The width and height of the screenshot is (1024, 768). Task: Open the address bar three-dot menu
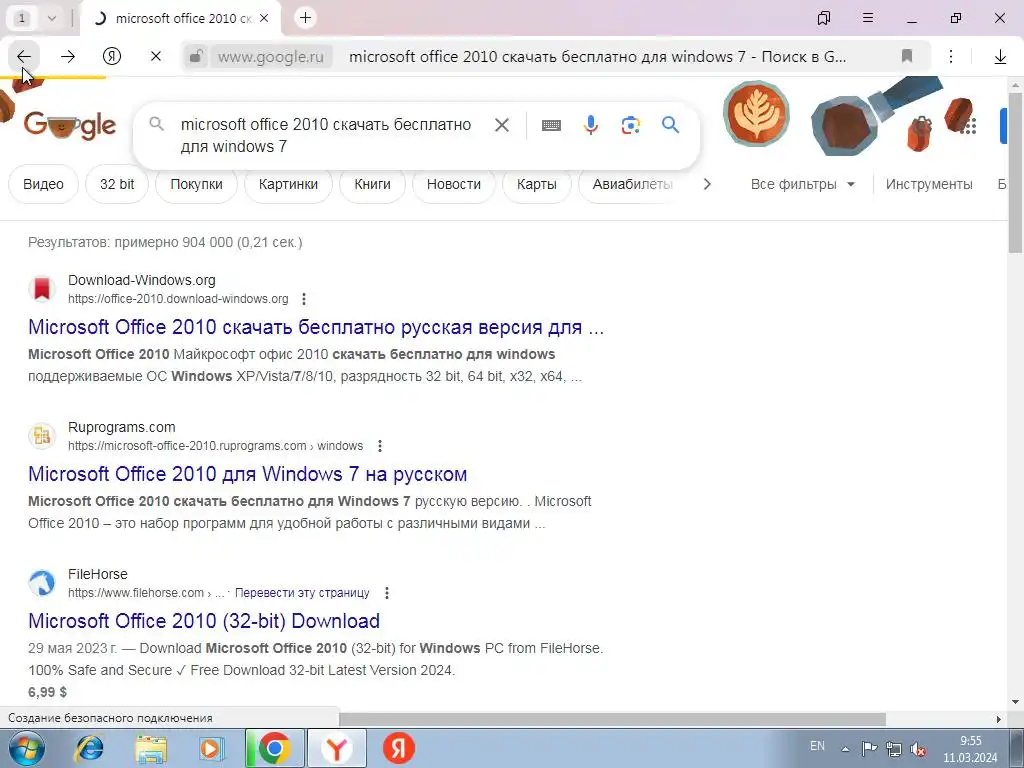951,57
